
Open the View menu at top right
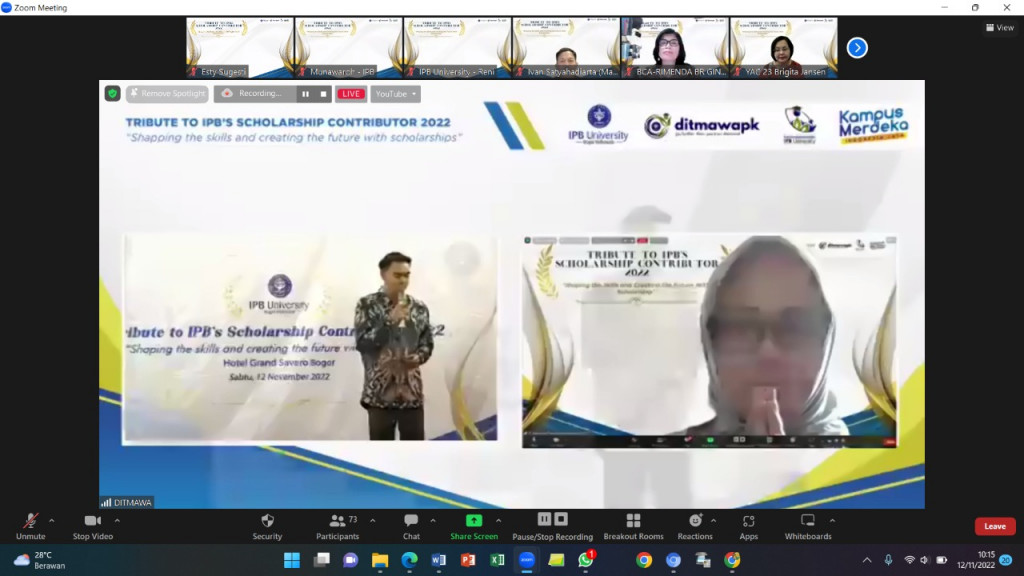click(999, 28)
